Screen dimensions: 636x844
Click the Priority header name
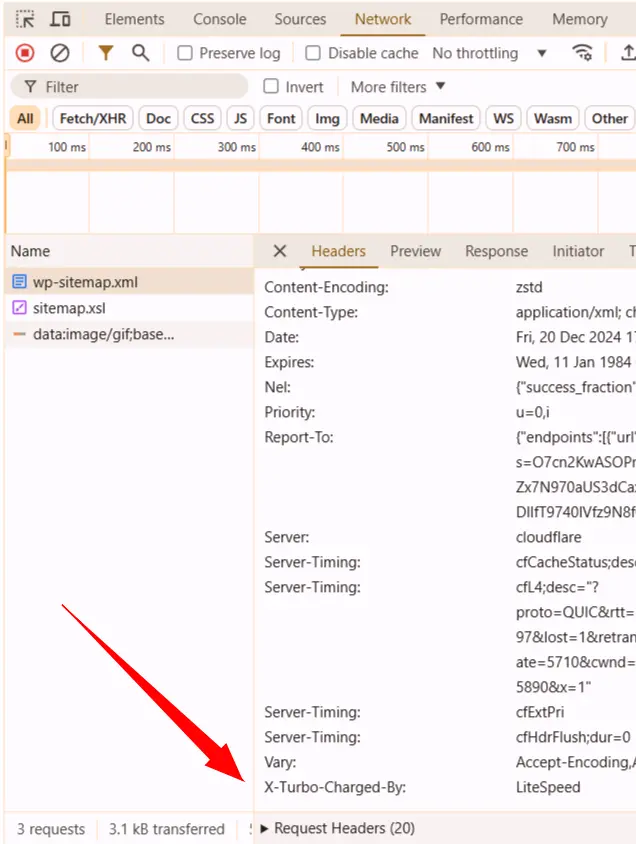coord(289,412)
